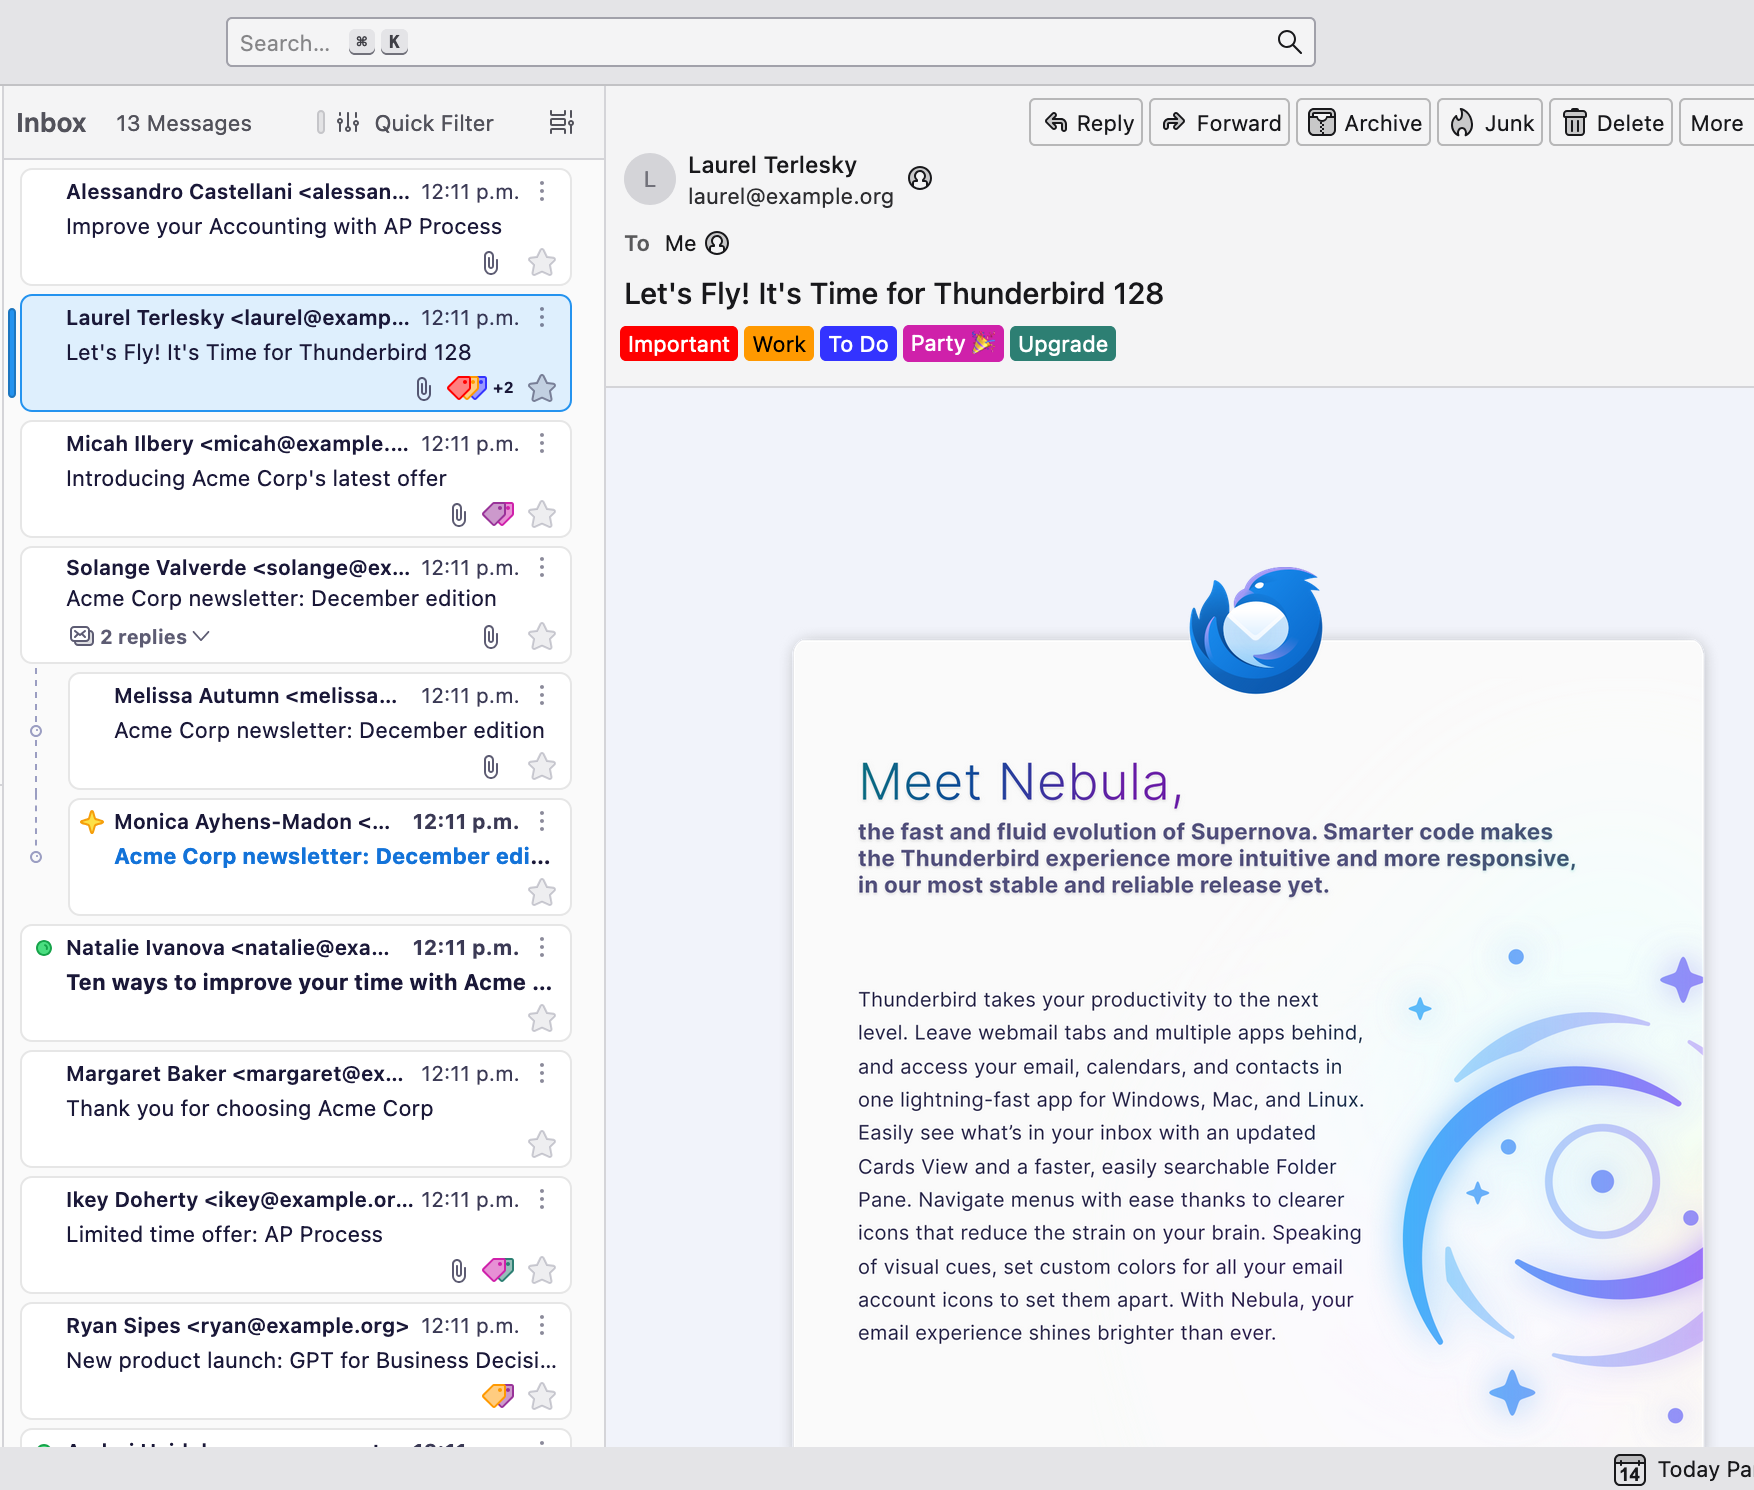This screenshot has width=1754, height=1490.
Task: Click attachment icon on Solange Valverde message
Action: [x=491, y=637]
